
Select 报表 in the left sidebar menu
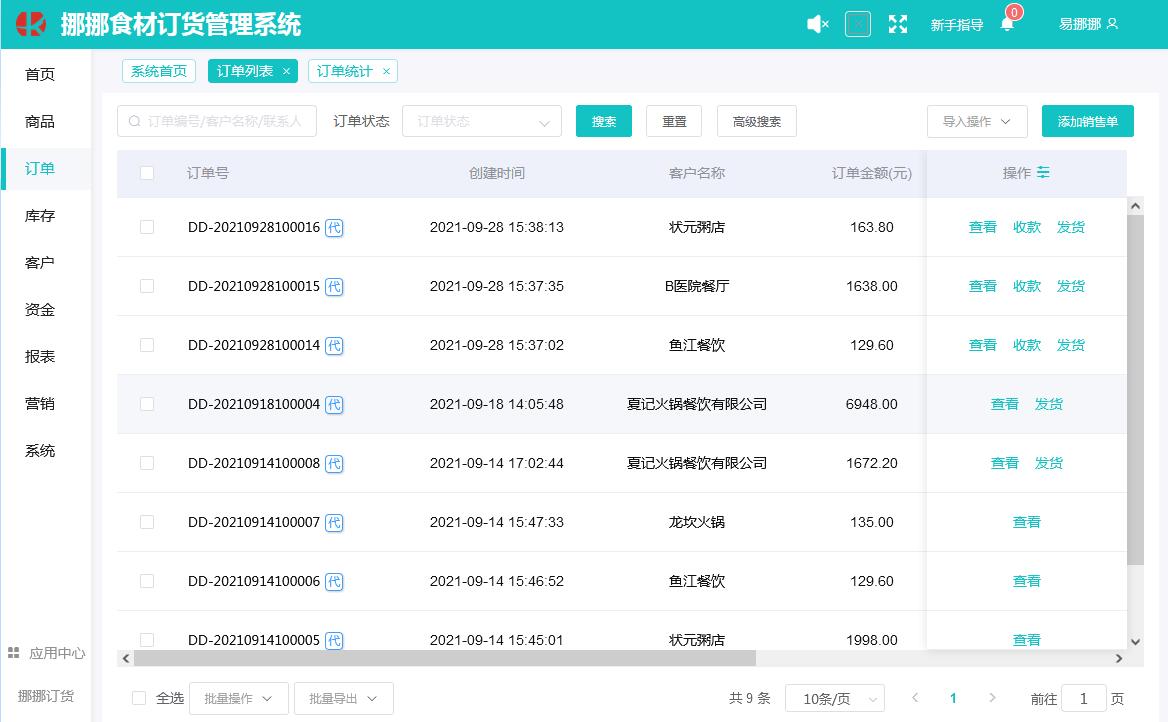38,356
